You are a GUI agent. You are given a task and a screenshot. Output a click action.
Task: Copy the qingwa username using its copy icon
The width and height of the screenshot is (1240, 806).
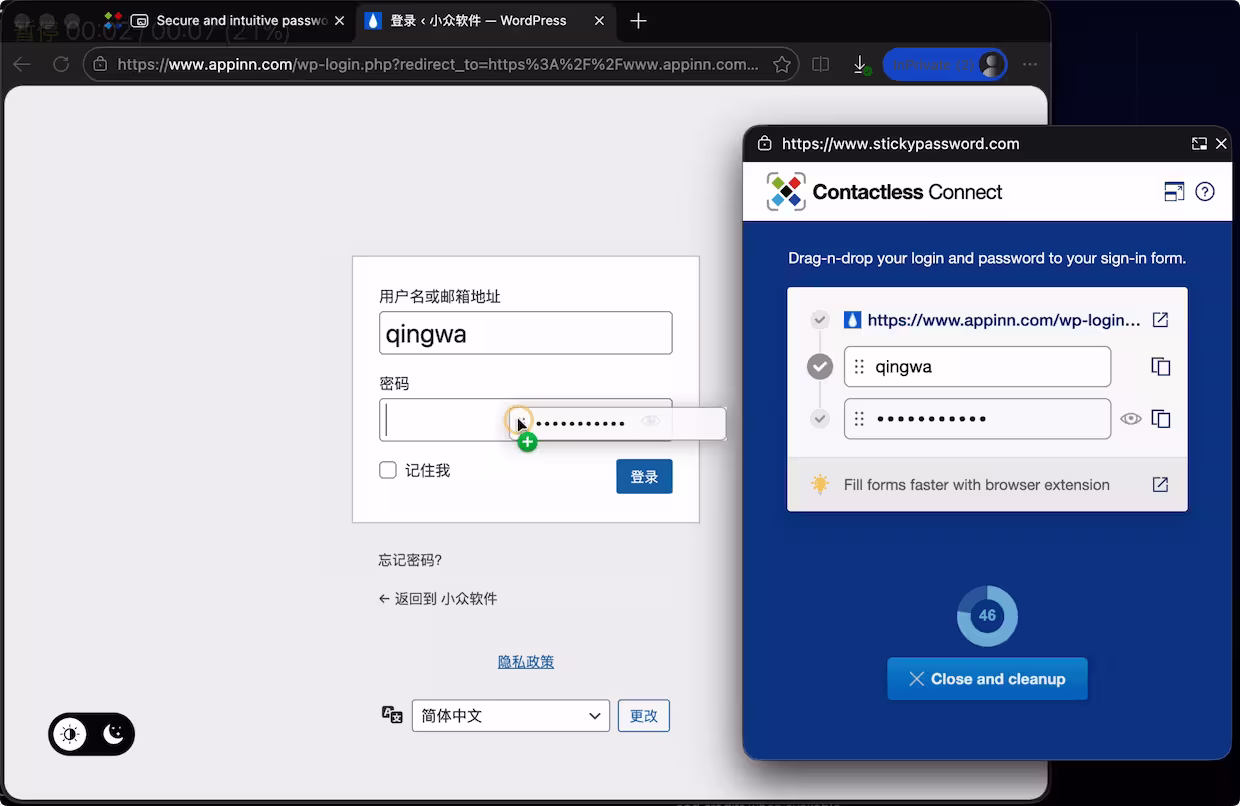point(1160,366)
